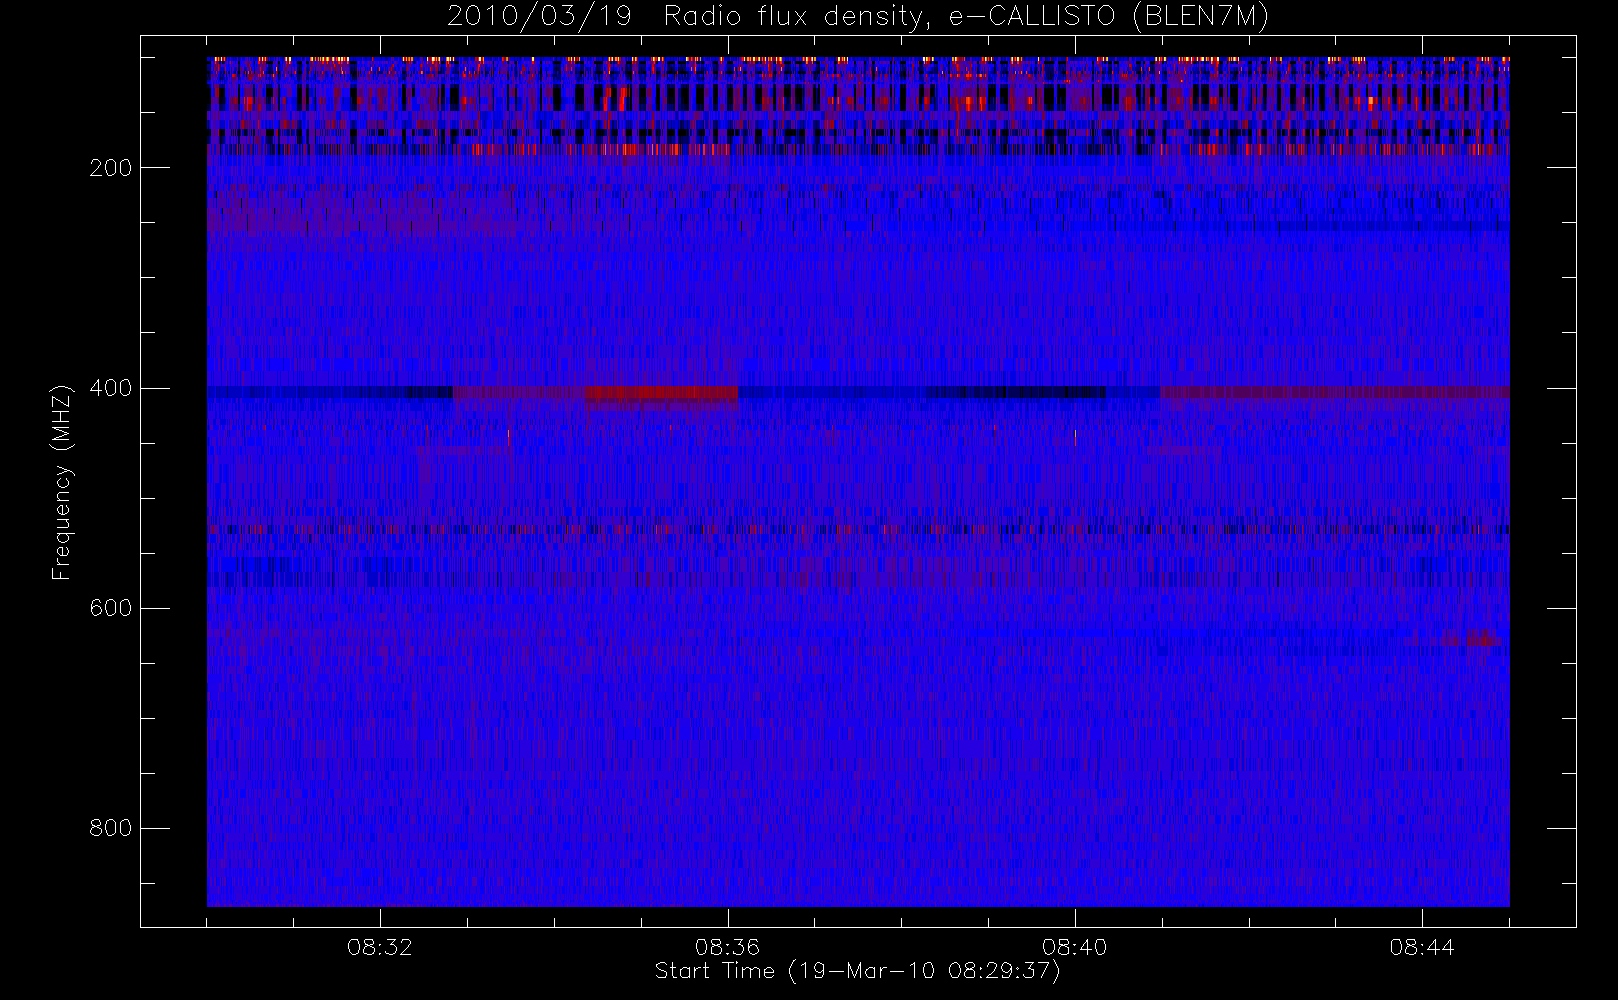Viewport: 1618px width, 1000px height.
Task: Click the bright red burst at 400 MHz
Action: [662, 395]
